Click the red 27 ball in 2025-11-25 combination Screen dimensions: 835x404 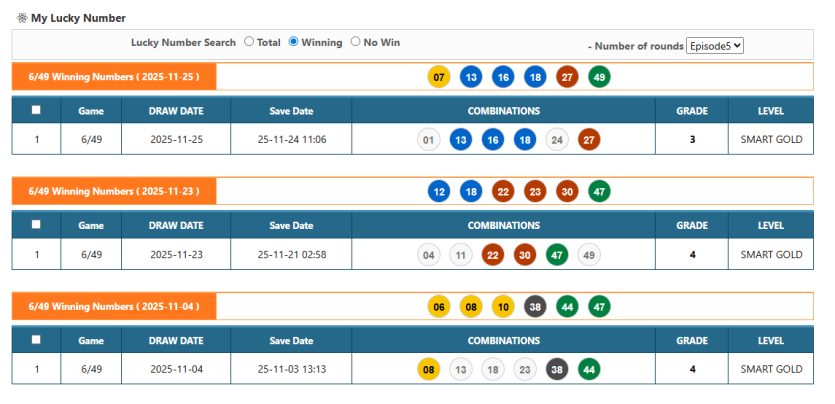click(589, 140)
